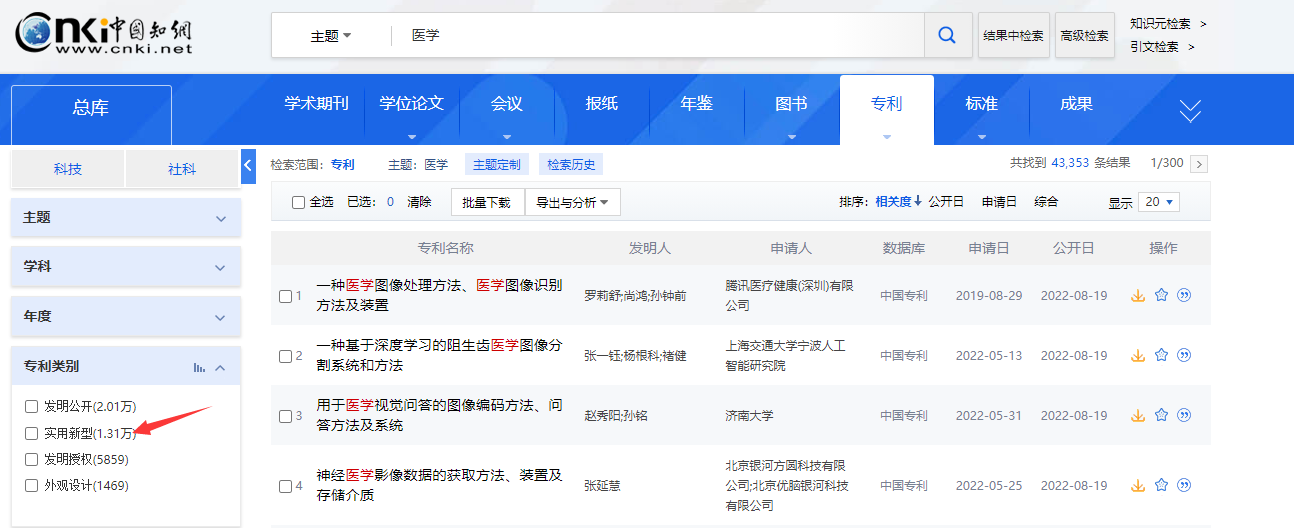Click the search box containing 医学

[660, 36]
